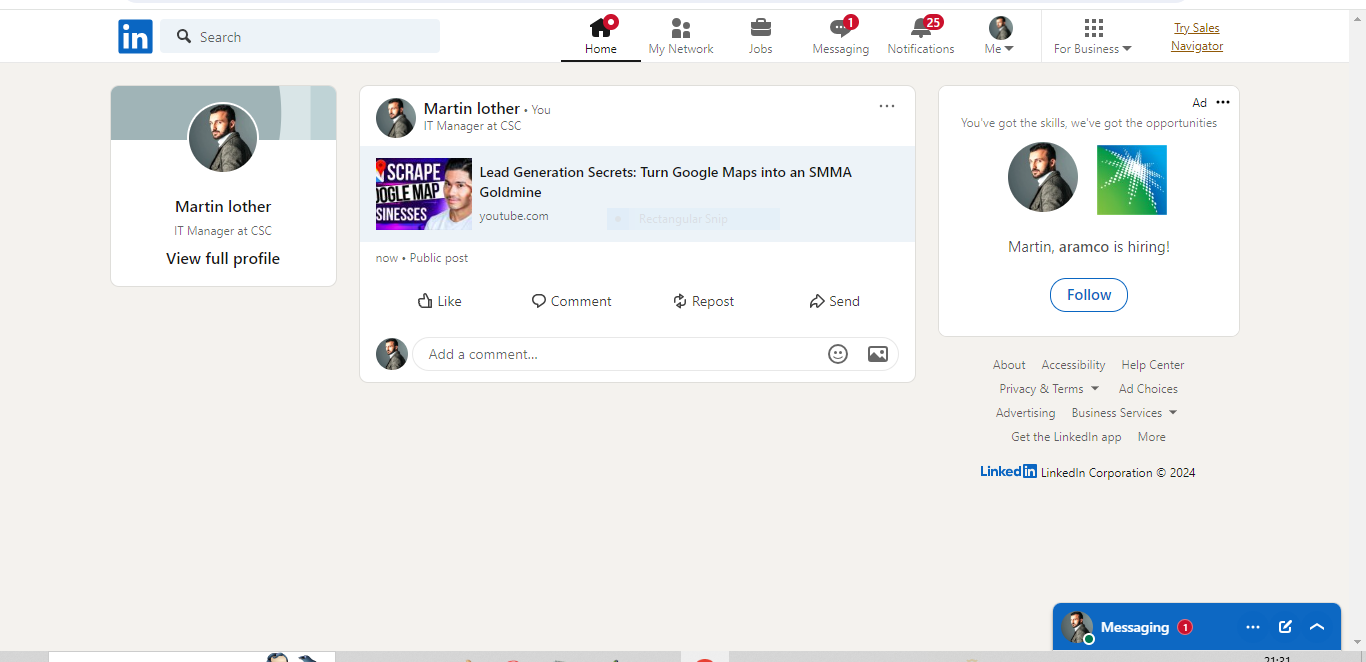The image size is (1366, 662).
Task: Open the Accessibility footer link
Action: pos(1073,365)
